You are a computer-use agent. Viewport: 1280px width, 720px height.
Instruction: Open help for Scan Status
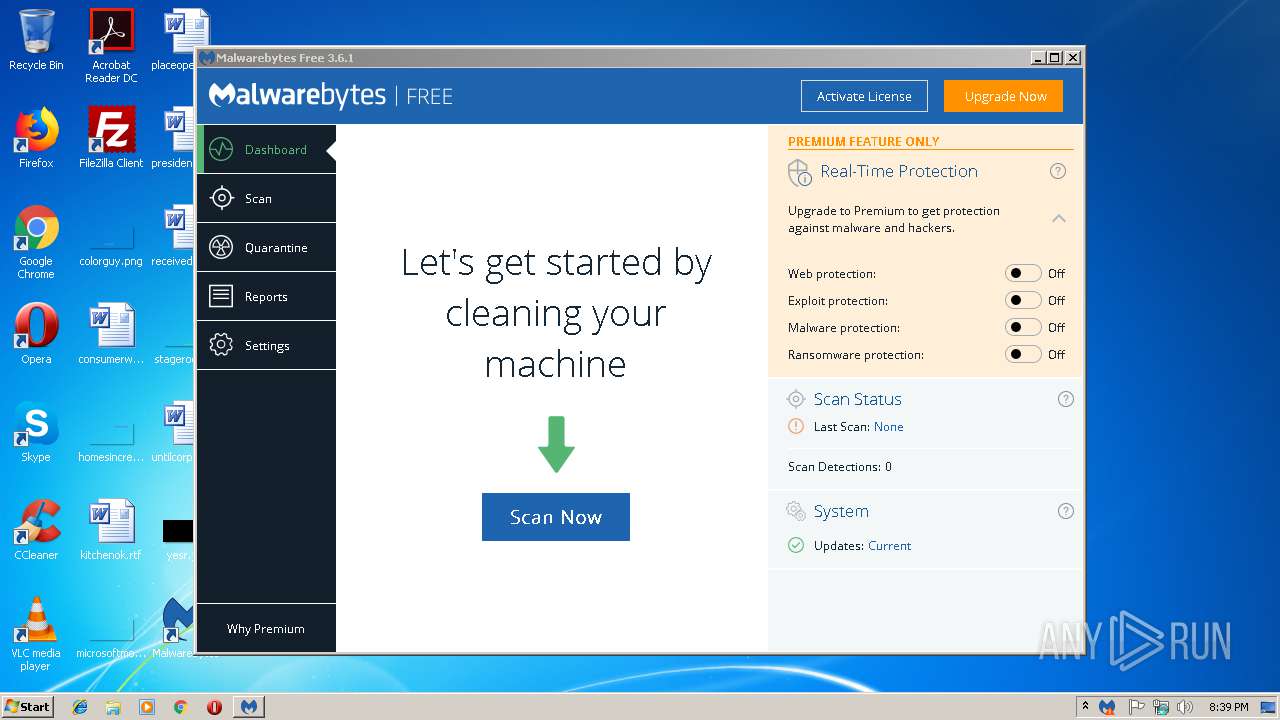pos(1066,399)
